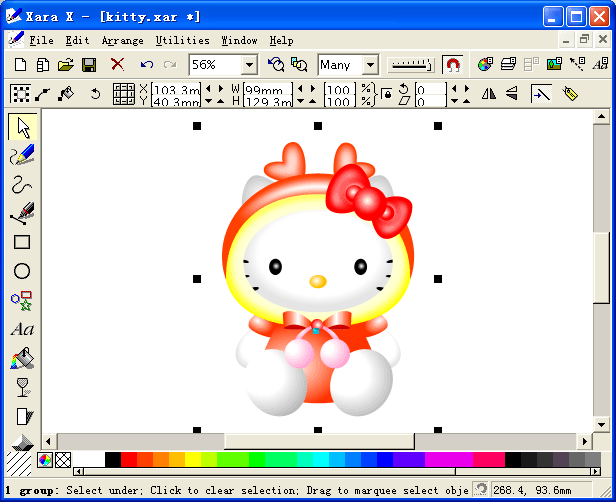Open the Many quality dropdown
Image resolution: width=616 pixels, height=502 pixels.
coord(370,65)
